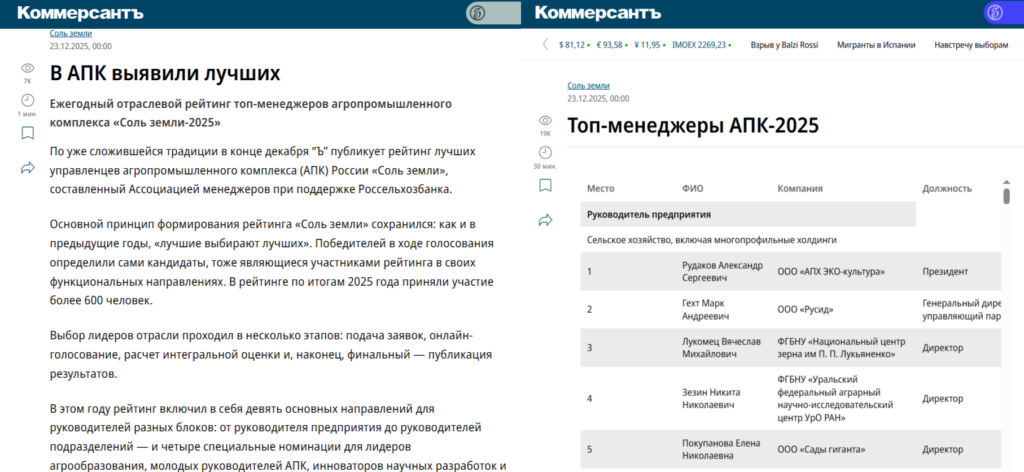Click the Коммерсантъ logo on the right page
This screenshot has width=1024, height=472.
coord(597,13)
